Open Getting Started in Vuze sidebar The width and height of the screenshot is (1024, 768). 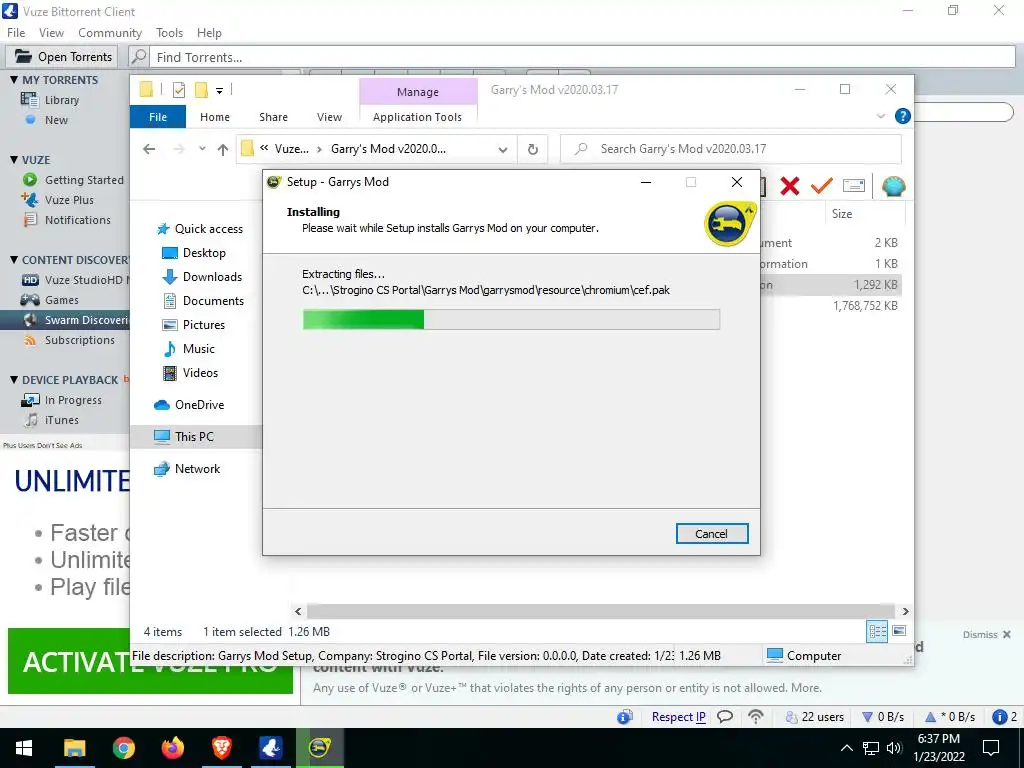[73, 180]
